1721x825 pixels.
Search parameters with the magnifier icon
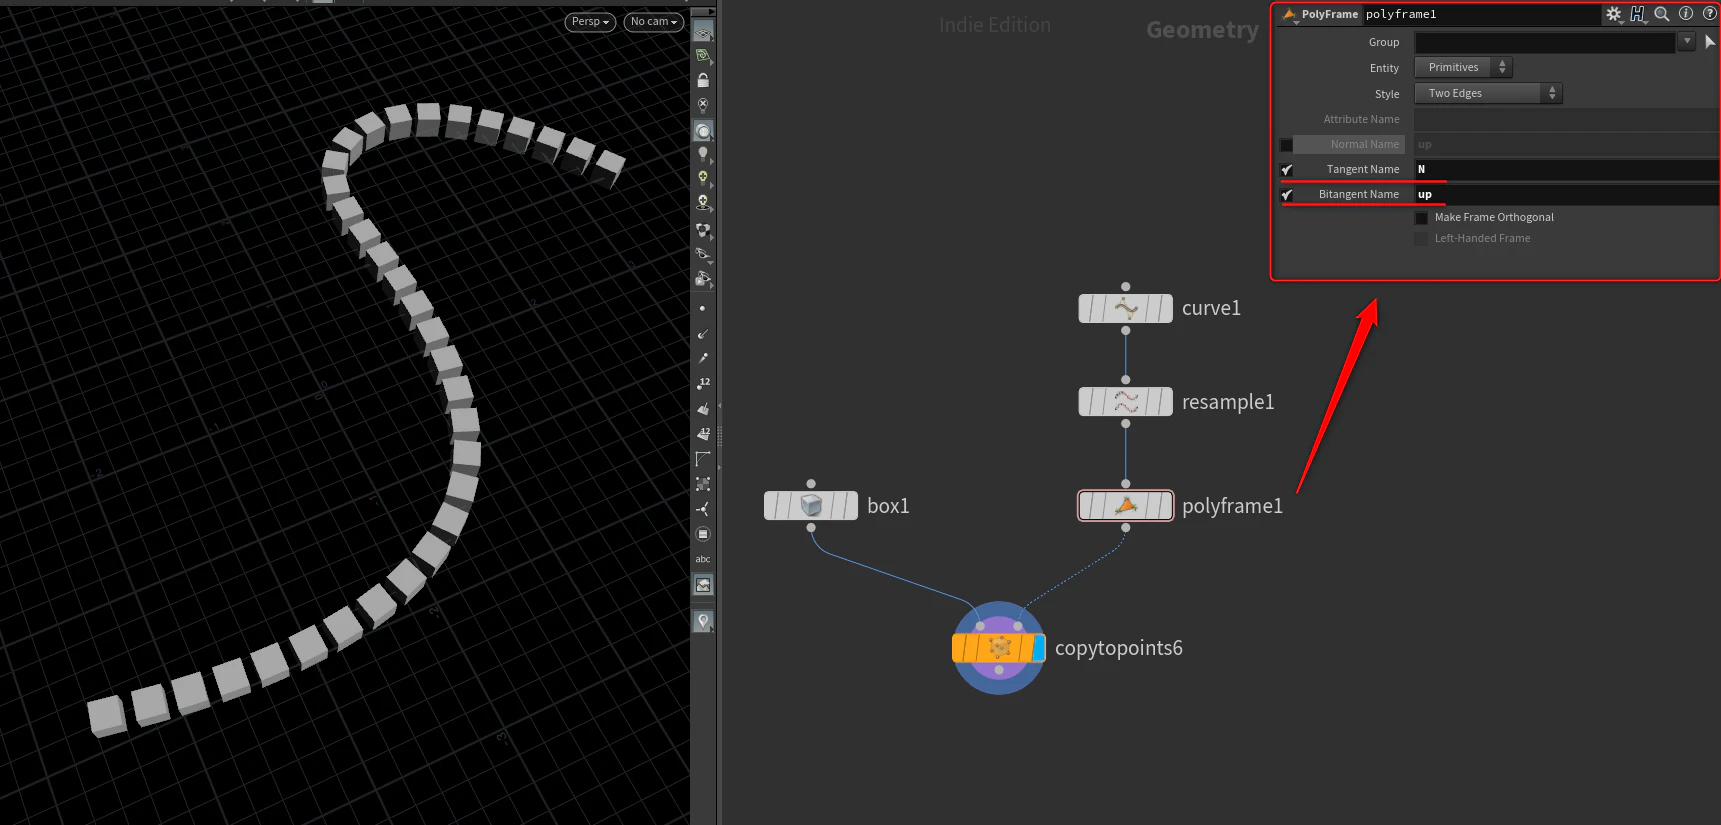1662,14
